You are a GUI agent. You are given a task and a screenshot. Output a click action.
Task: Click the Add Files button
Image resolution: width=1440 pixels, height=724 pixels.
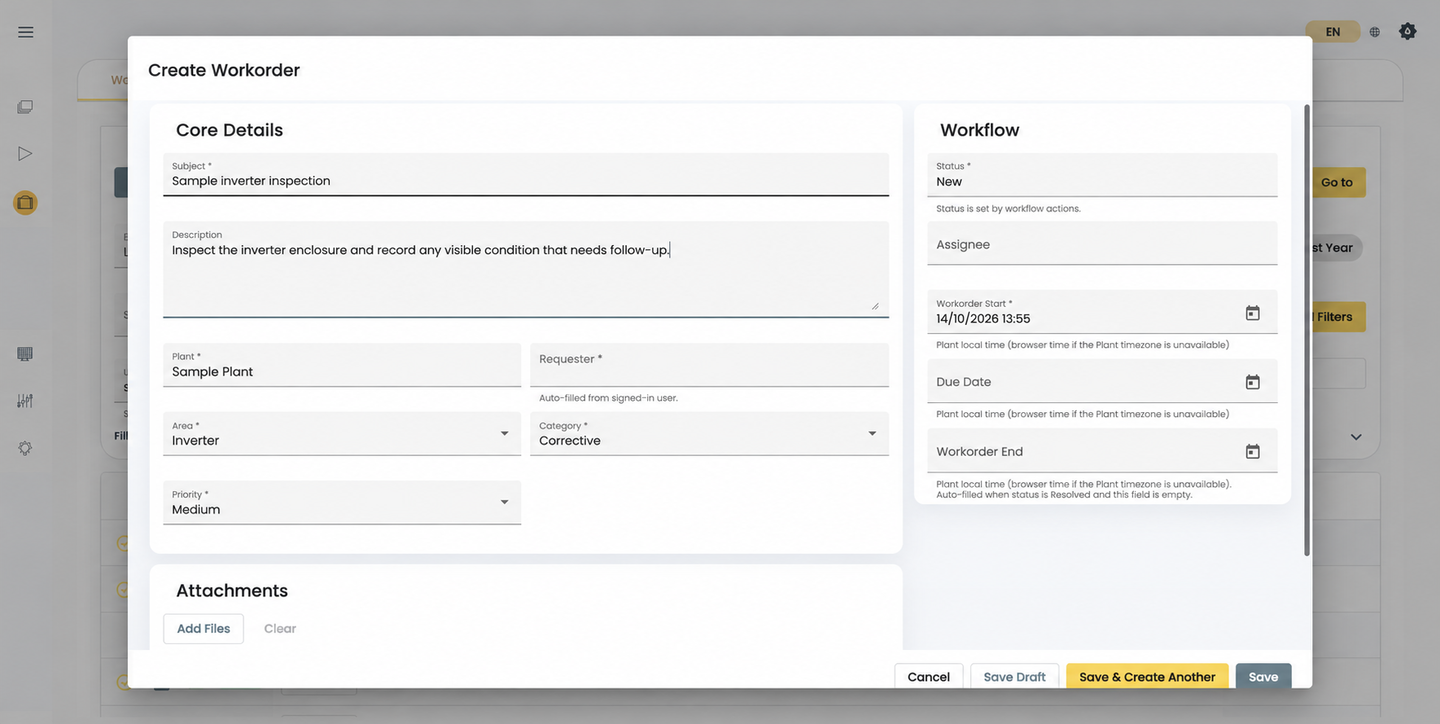[203, 629]
